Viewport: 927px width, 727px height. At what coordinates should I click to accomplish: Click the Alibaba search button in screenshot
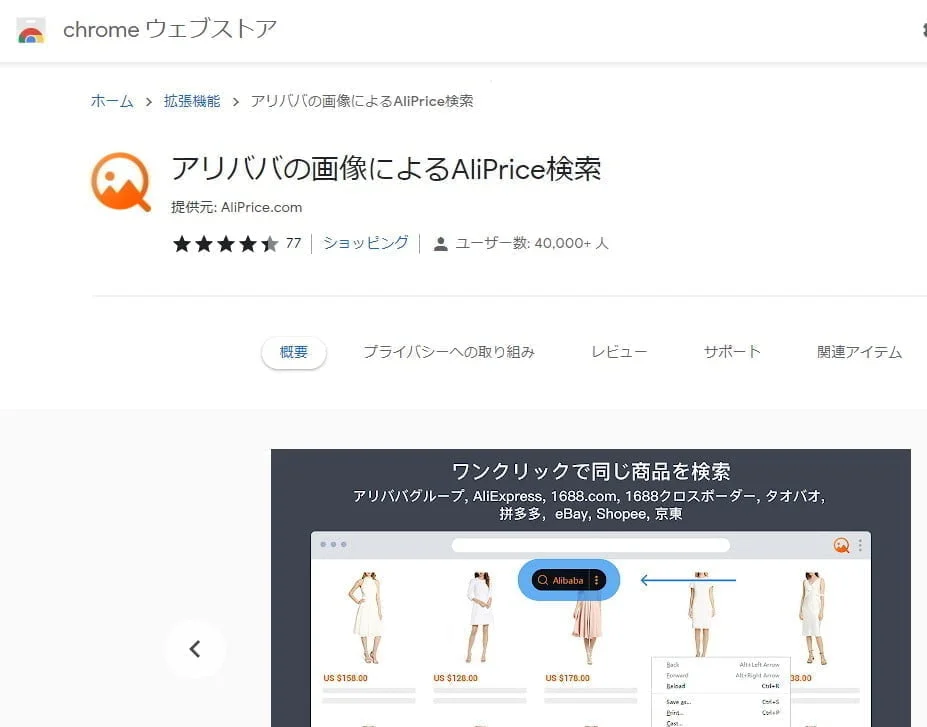click(x=561, y=580)
